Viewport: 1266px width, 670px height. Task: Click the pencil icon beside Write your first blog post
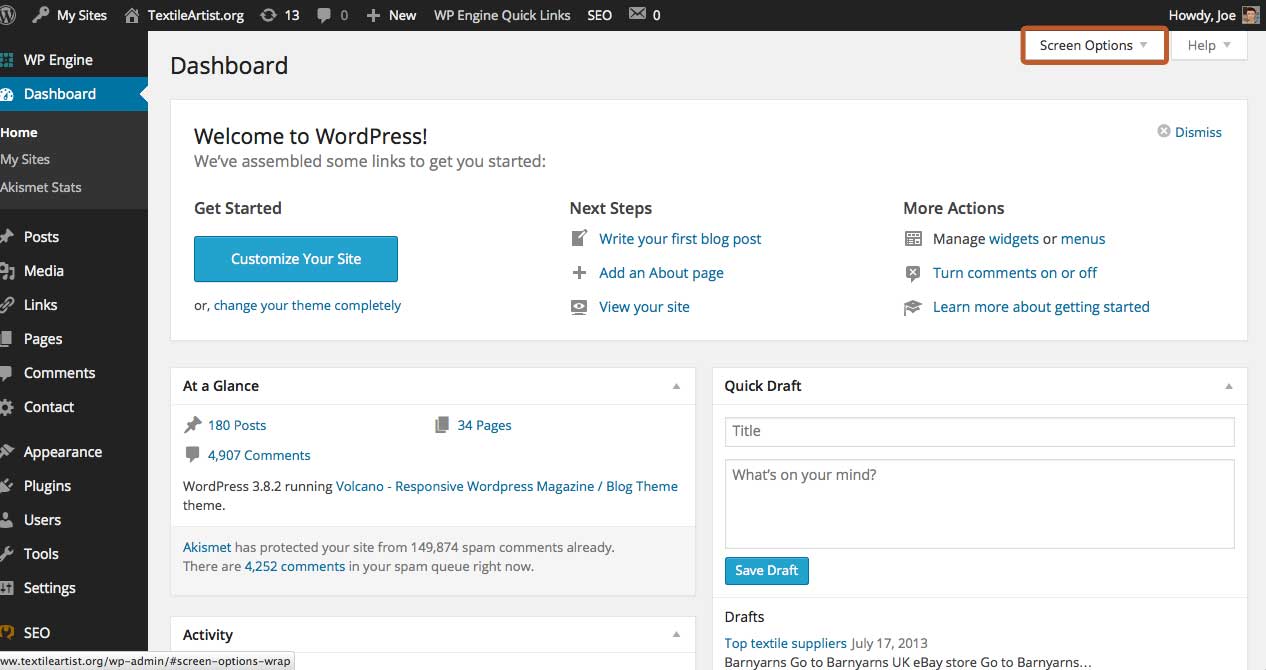pos(579,238)
